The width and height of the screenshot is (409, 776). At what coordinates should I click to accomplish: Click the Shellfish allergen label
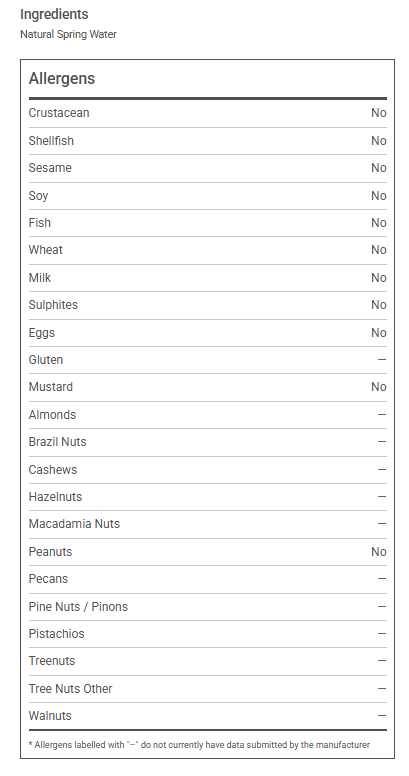click(x=51, y=141)
